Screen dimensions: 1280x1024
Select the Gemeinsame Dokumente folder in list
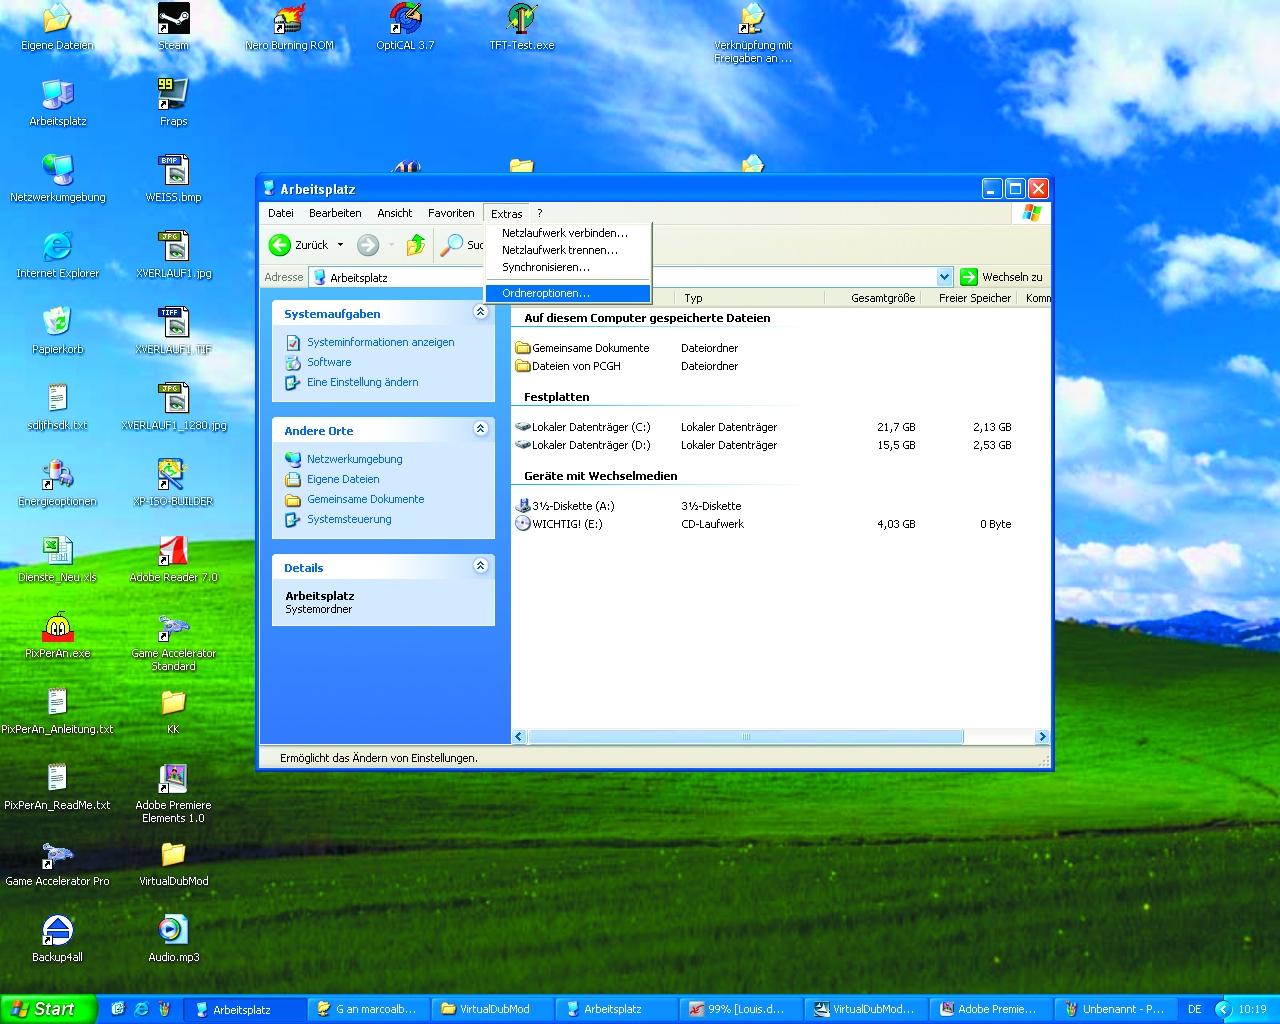[582, 348]
